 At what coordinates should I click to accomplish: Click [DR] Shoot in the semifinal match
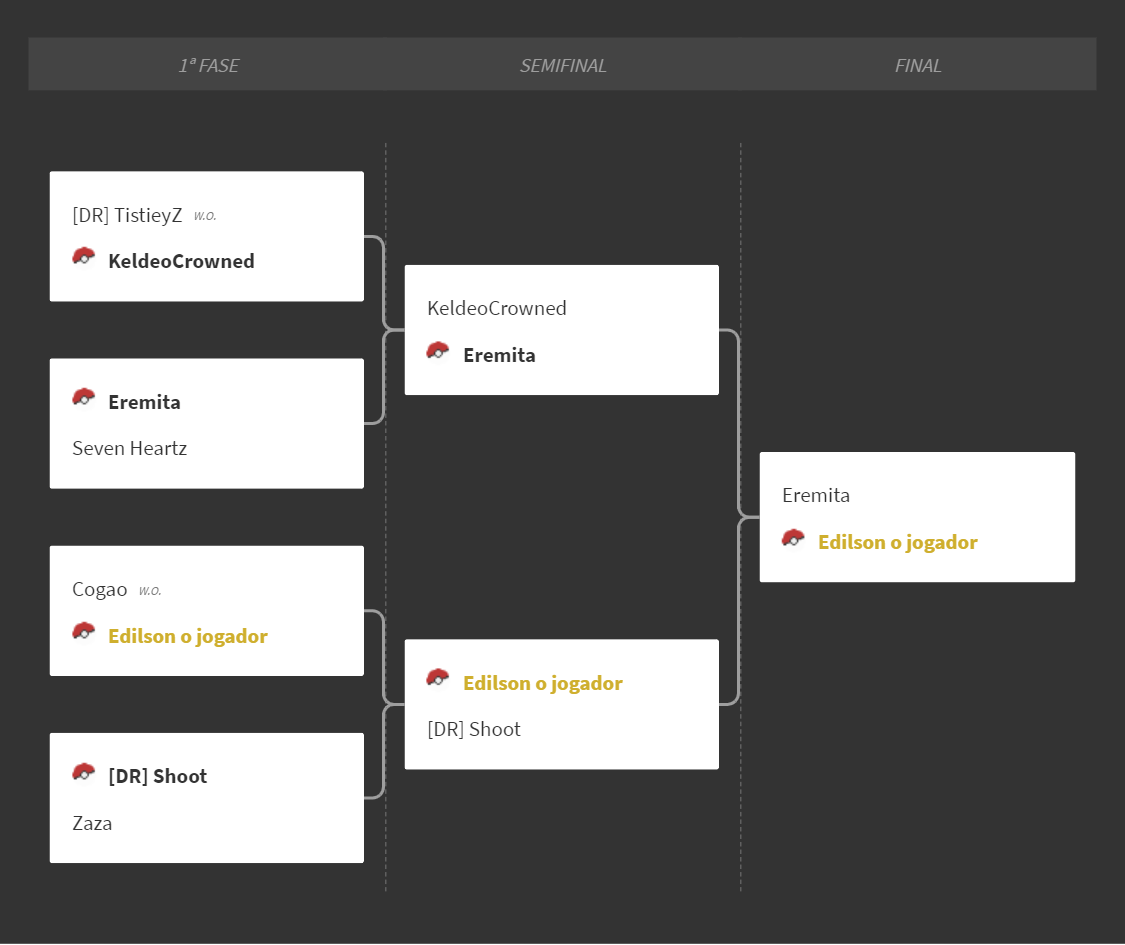click(x=474, y=730)
